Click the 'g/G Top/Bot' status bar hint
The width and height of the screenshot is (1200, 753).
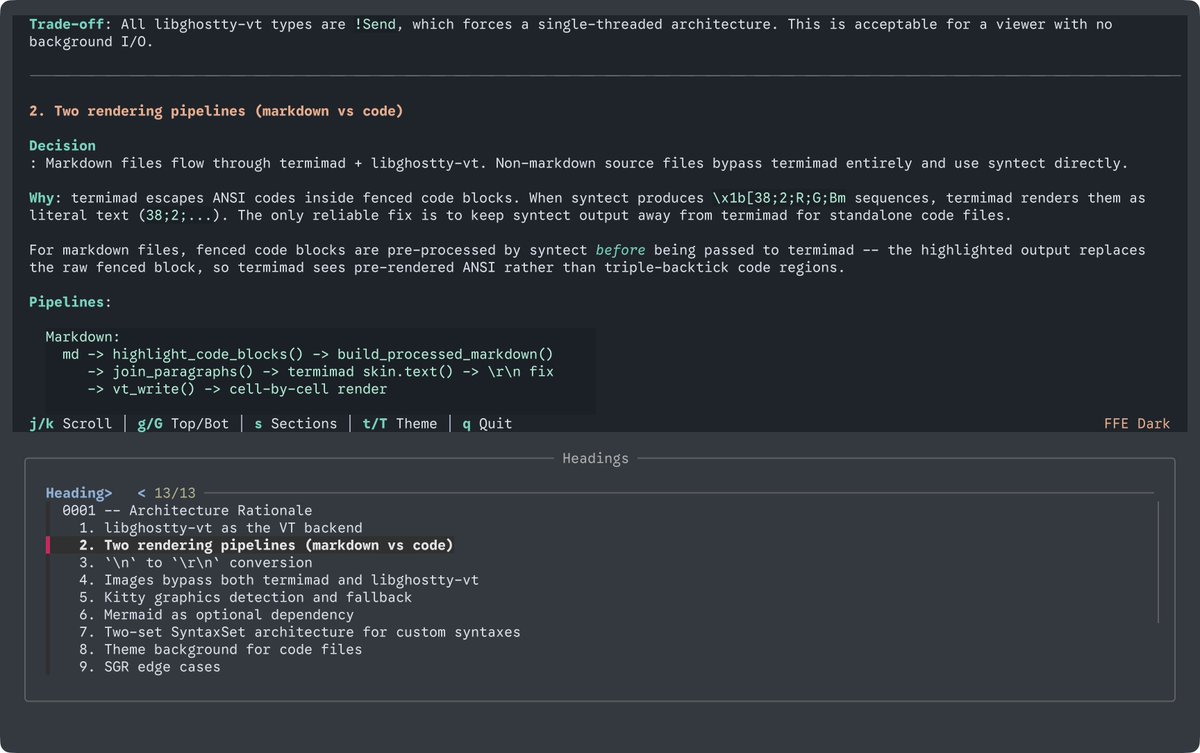pyautogui.click(x=183, y=424)
